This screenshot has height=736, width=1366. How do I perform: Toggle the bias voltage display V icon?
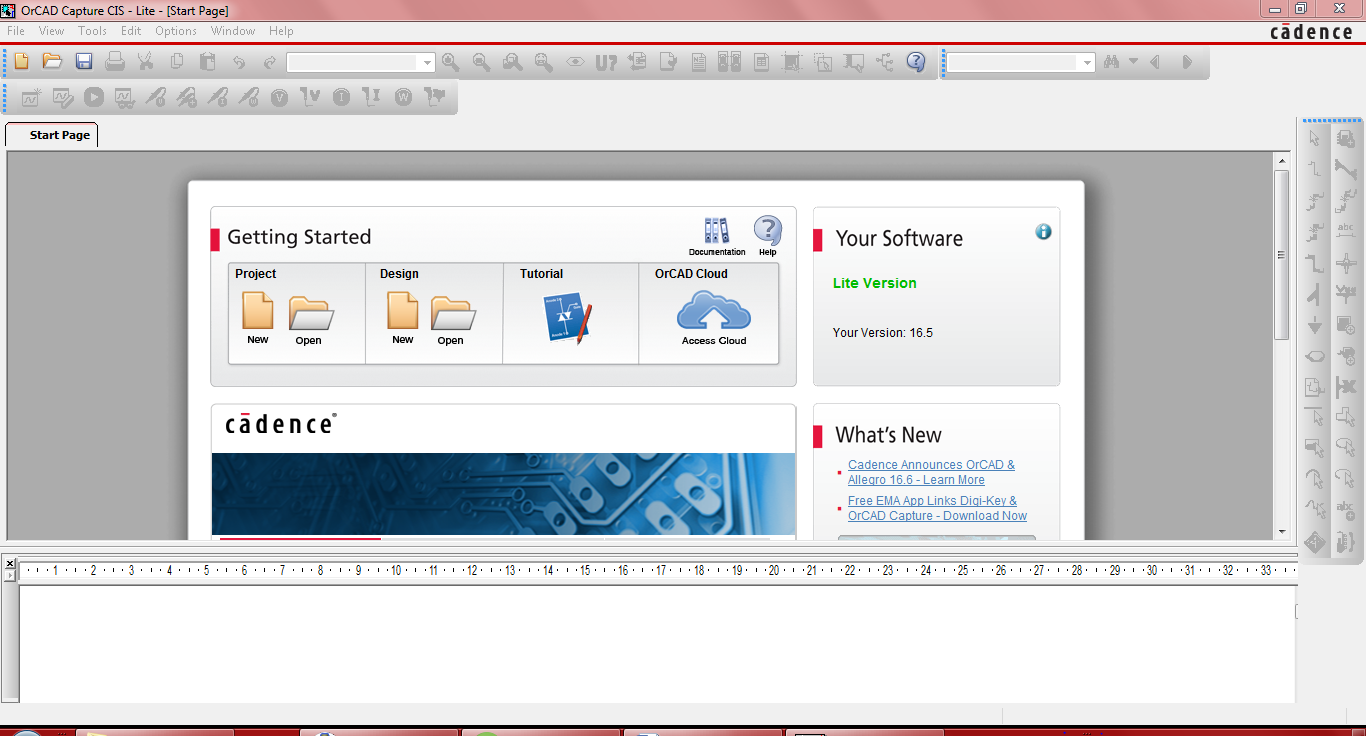[279, 98]
